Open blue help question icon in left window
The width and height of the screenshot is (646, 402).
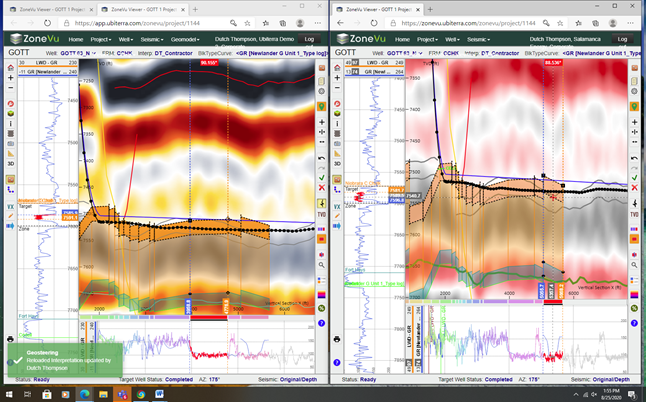[321, 323]
